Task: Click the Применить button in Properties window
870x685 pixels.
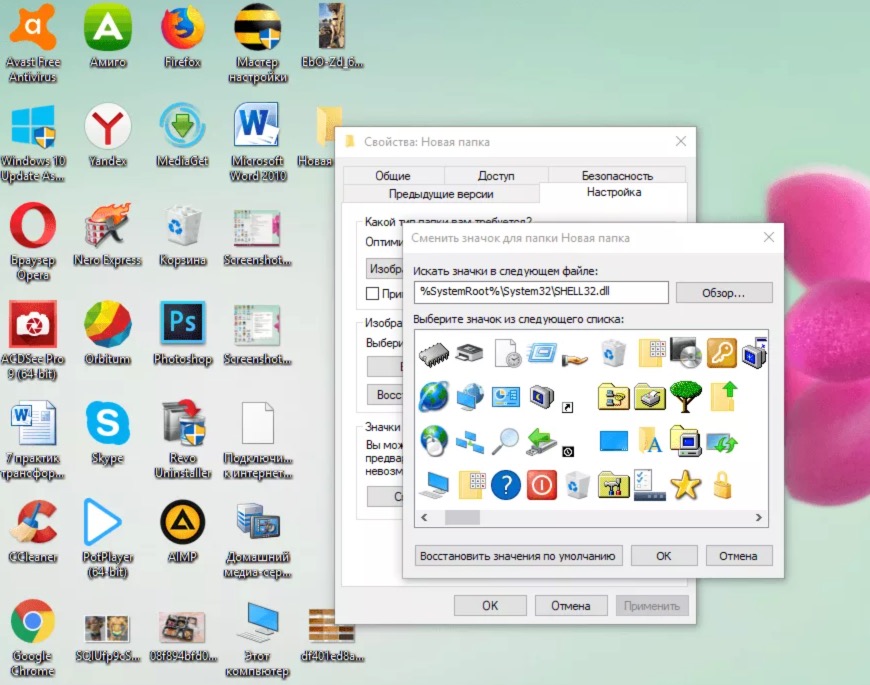Action: 651,606
